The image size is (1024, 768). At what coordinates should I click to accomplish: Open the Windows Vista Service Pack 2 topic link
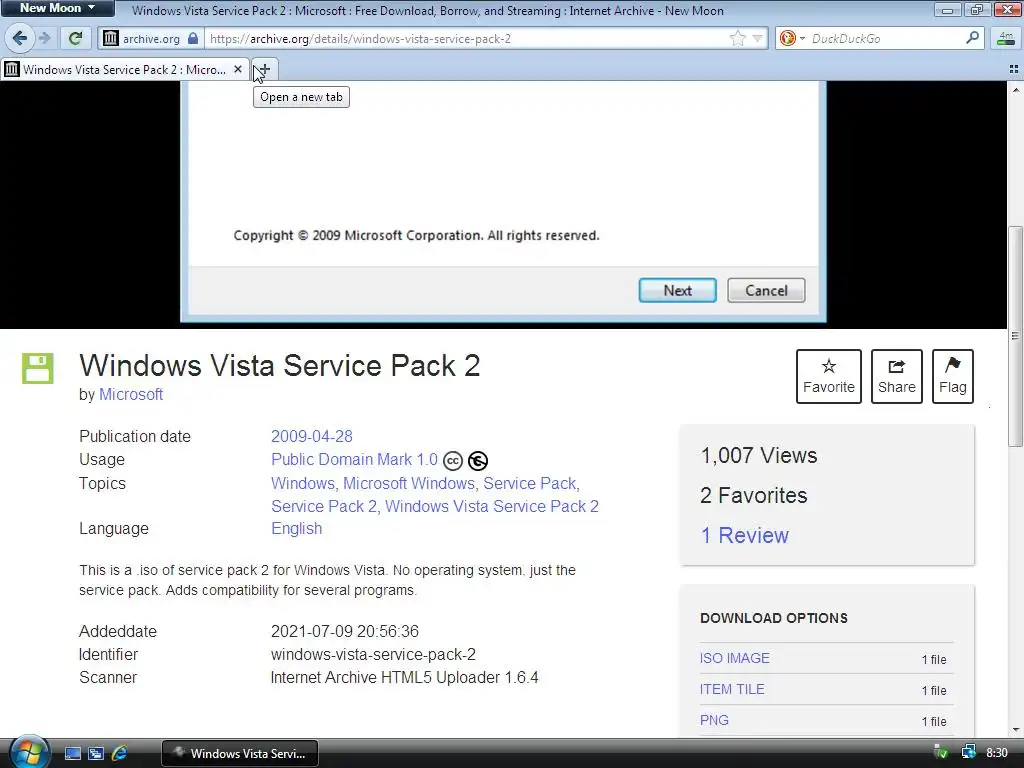click(x=492, y=506)
